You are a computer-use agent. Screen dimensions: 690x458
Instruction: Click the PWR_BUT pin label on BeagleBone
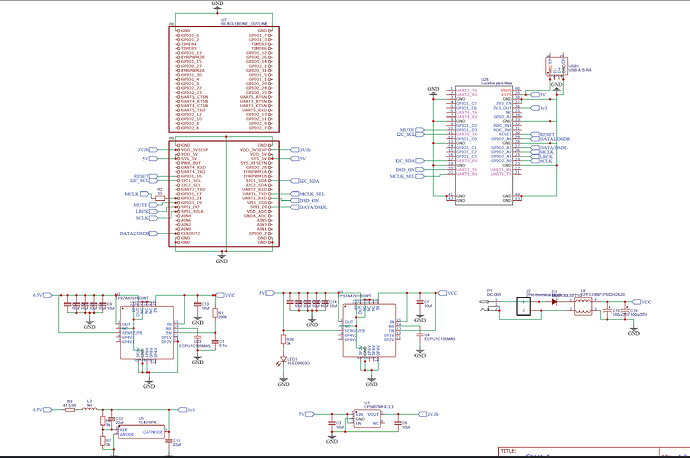tap(191, 163)
